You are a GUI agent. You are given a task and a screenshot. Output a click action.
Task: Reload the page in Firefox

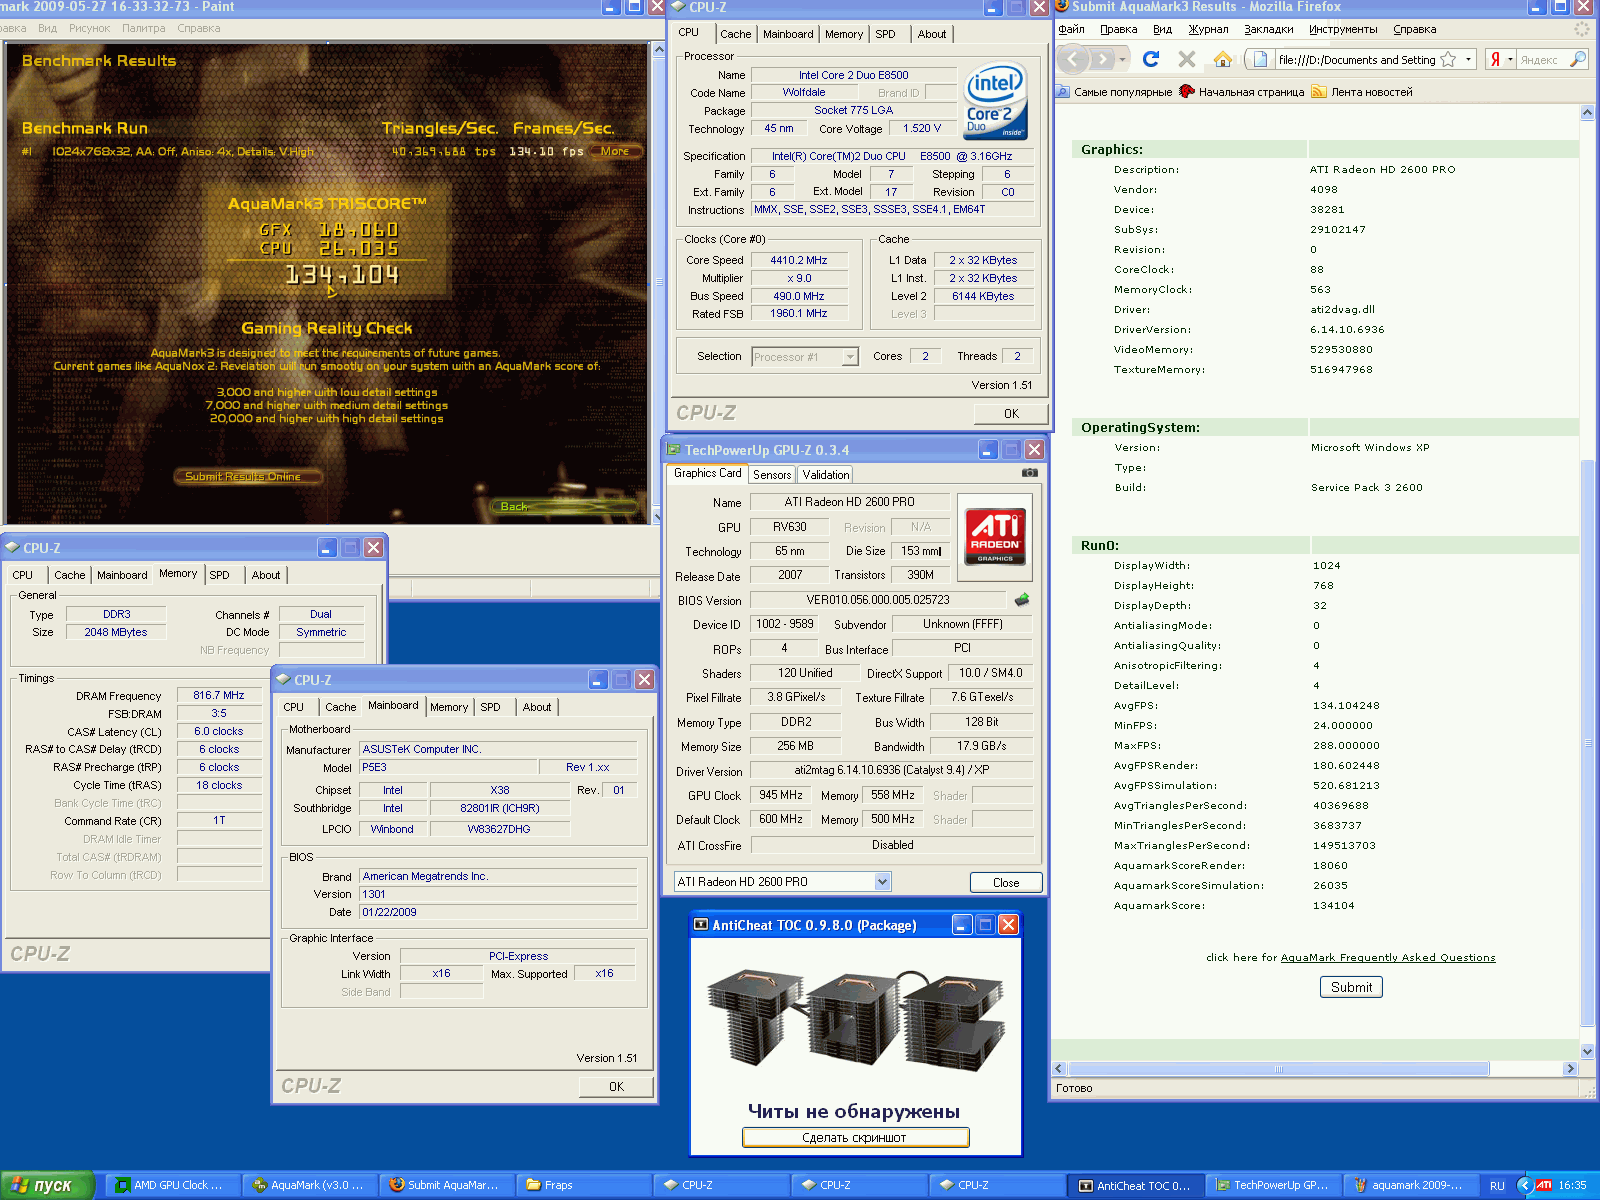pyautogui.click(x=1151, y=59)
